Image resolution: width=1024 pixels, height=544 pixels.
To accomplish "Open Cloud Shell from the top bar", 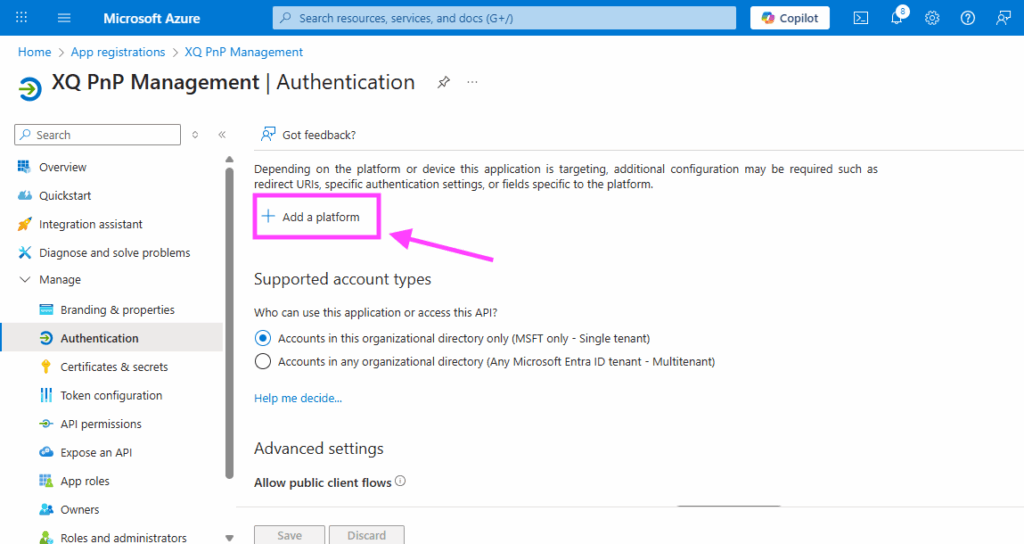I will (x=860, y=18).
